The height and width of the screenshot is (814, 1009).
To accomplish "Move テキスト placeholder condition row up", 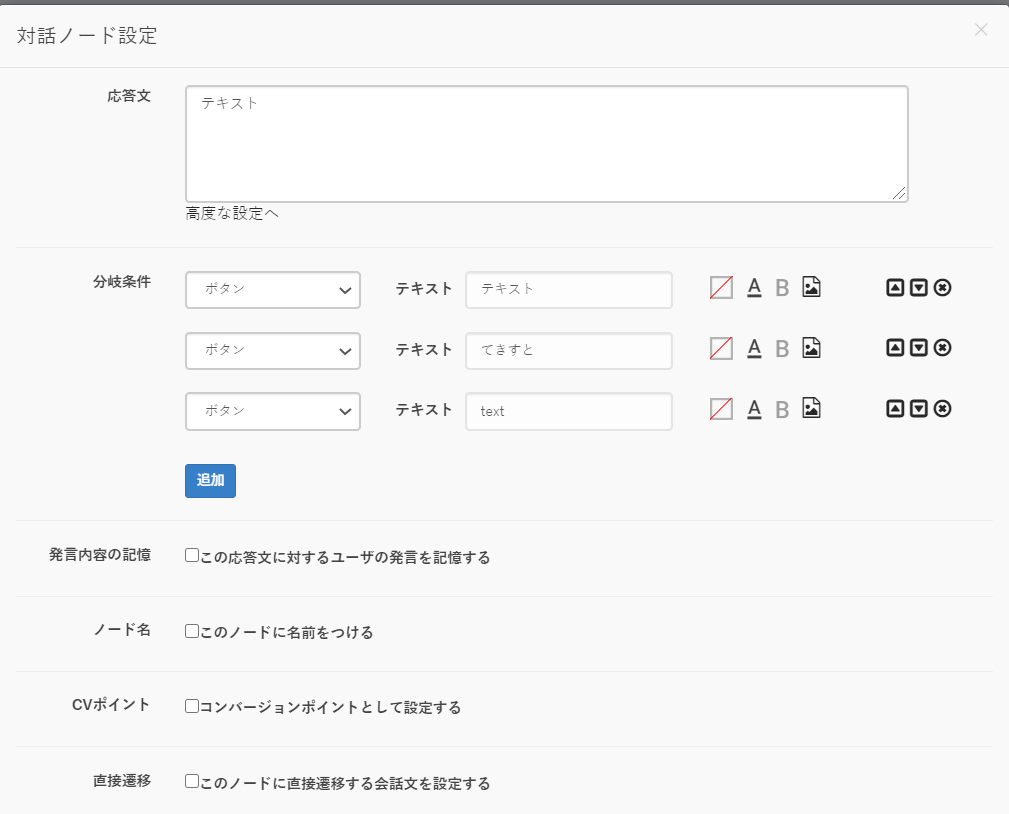I will [x=895, y=288].
